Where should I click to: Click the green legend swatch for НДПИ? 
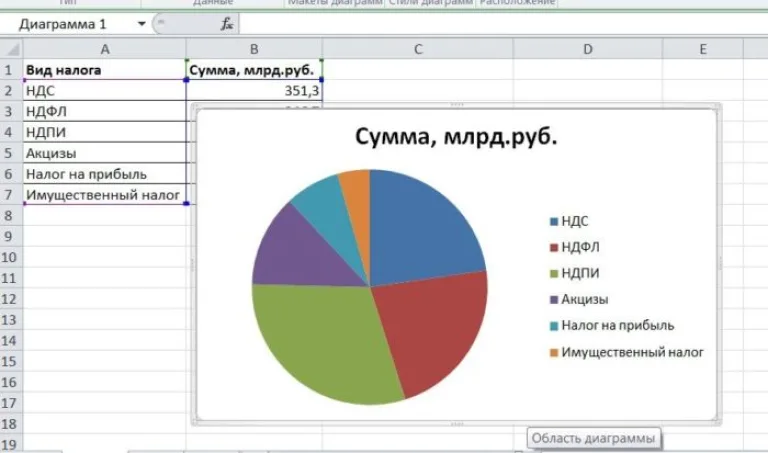554,273
